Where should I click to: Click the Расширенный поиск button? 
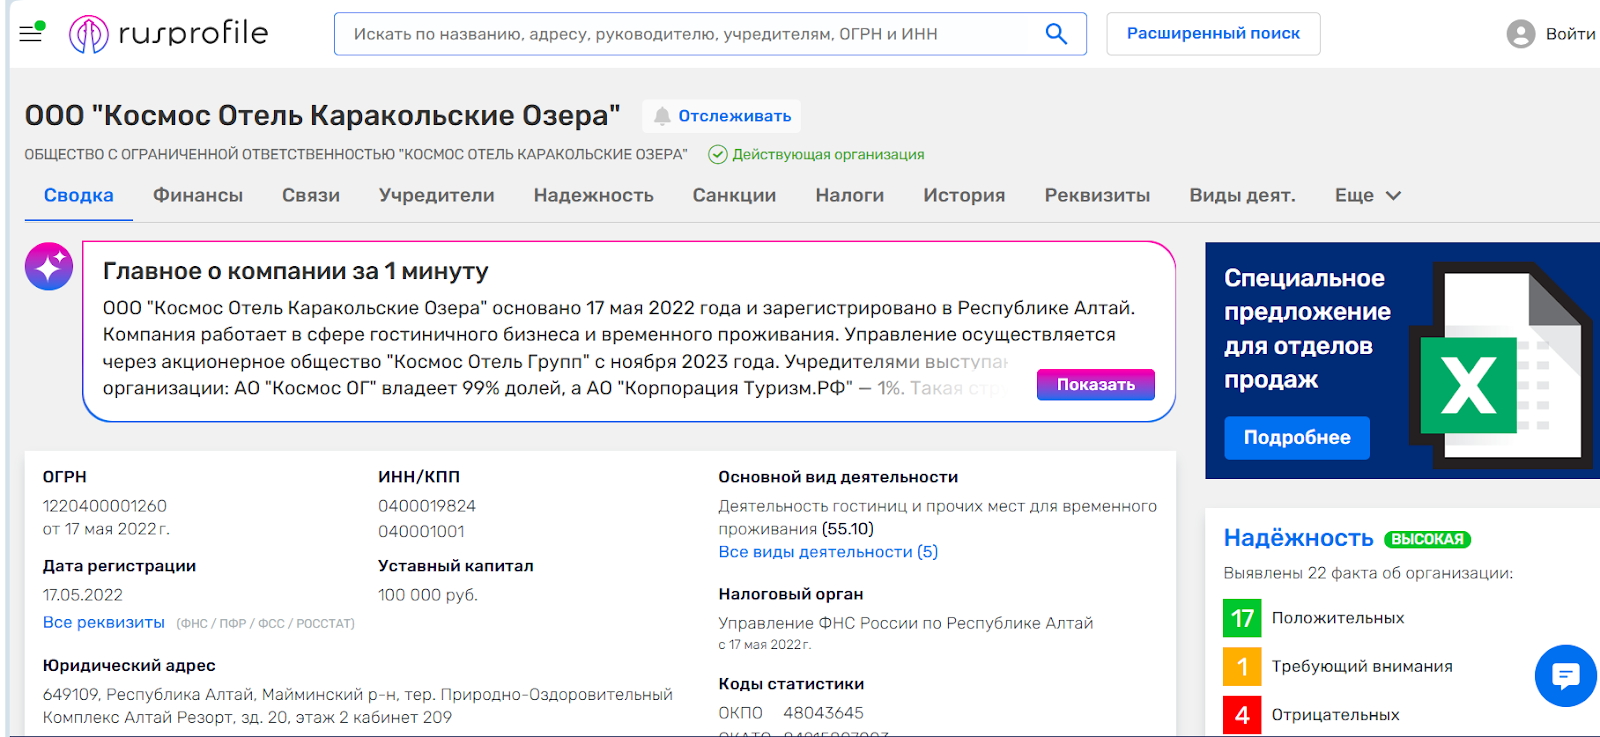[x=1213, y=34]
